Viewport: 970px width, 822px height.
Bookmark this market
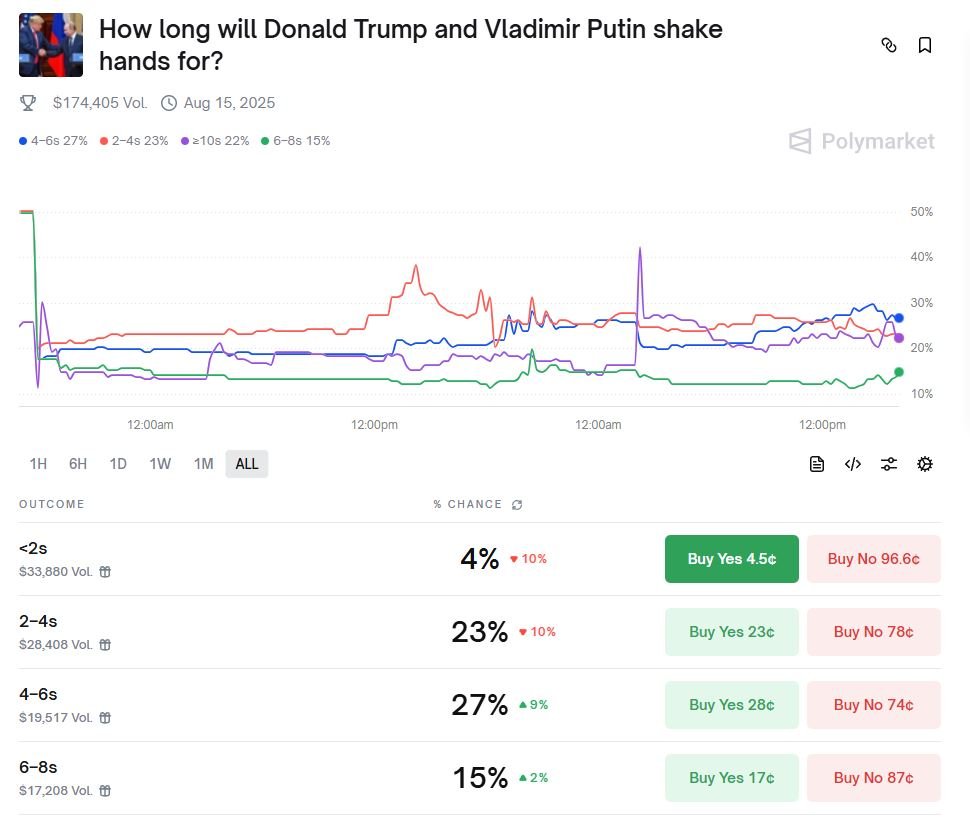(x=925, y=45)
